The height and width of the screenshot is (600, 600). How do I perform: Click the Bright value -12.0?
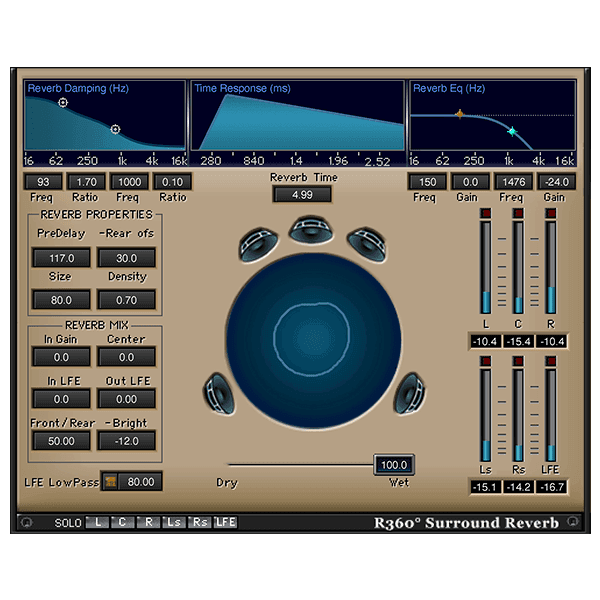pos(126,441)
